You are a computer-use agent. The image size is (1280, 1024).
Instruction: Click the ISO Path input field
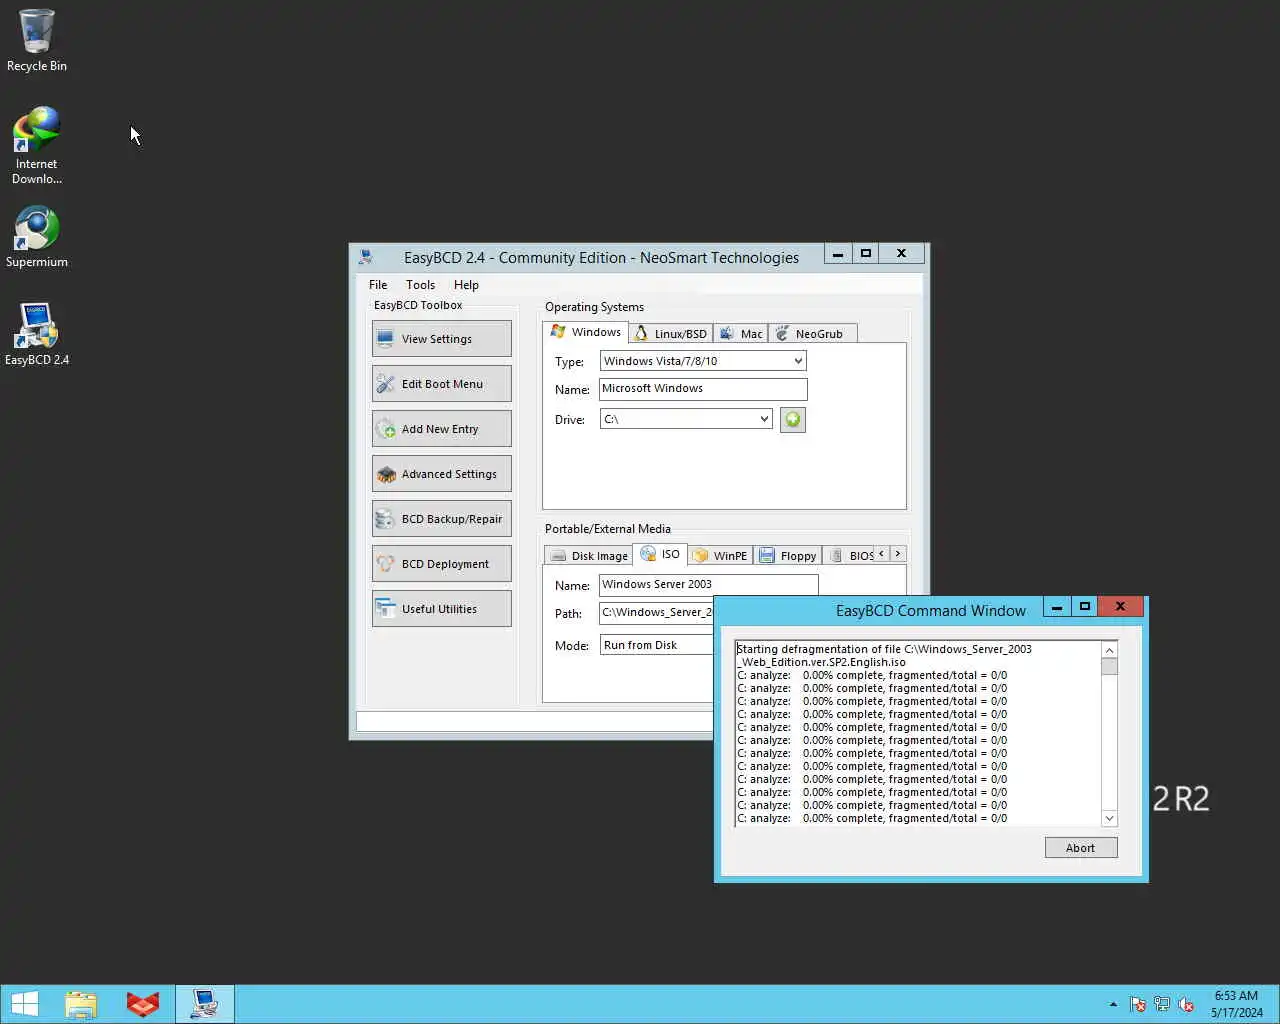click(x=657, y=613)
